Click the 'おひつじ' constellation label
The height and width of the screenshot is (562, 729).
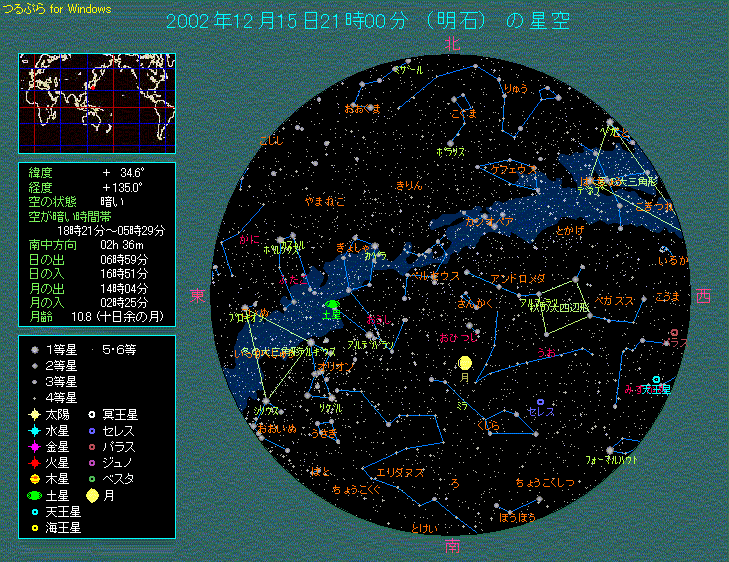click(458, 337)
